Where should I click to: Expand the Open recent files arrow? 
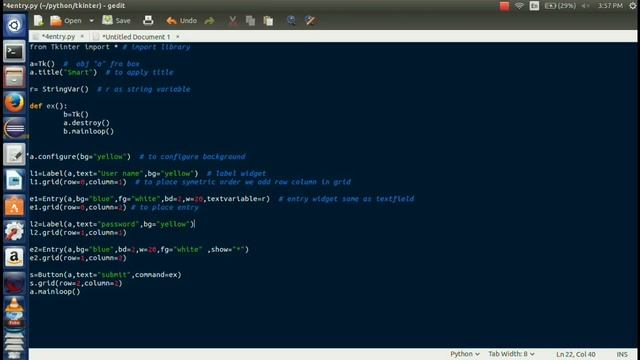click(x=91, y=20)
